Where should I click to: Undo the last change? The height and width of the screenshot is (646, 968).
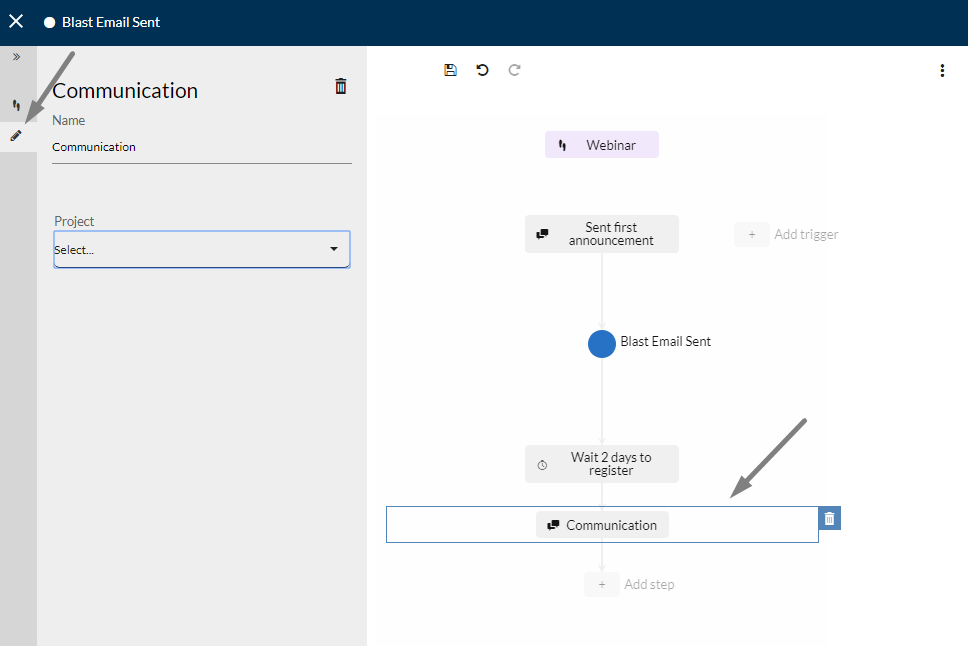click(483, 70)
